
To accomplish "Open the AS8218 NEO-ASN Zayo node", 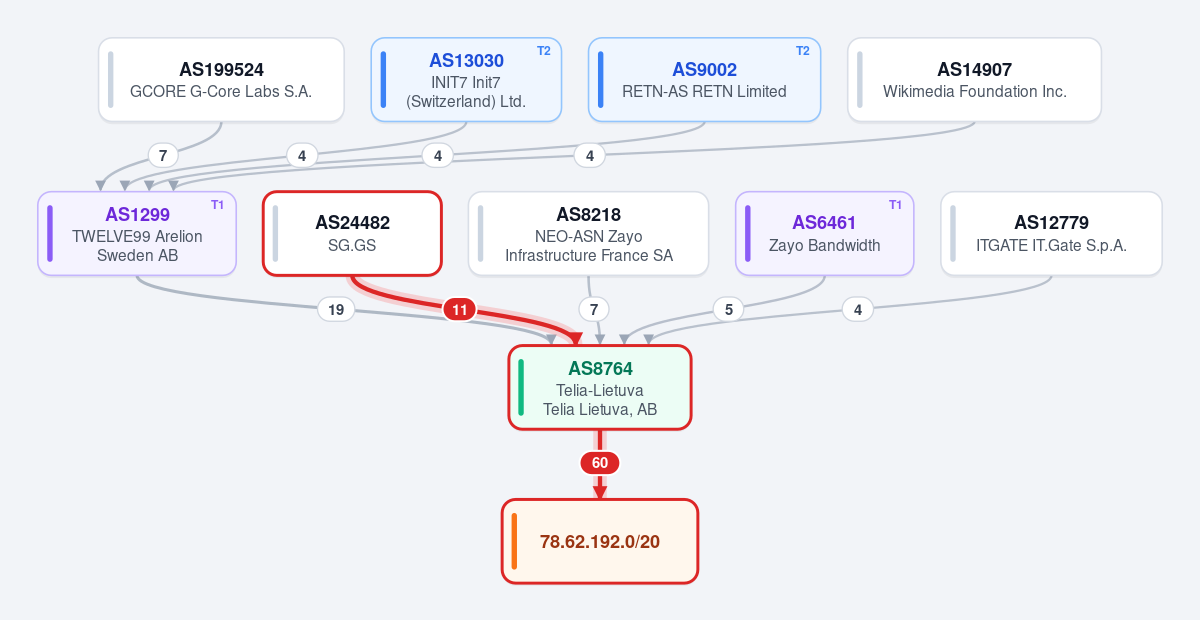I will (x=588, y=233).
